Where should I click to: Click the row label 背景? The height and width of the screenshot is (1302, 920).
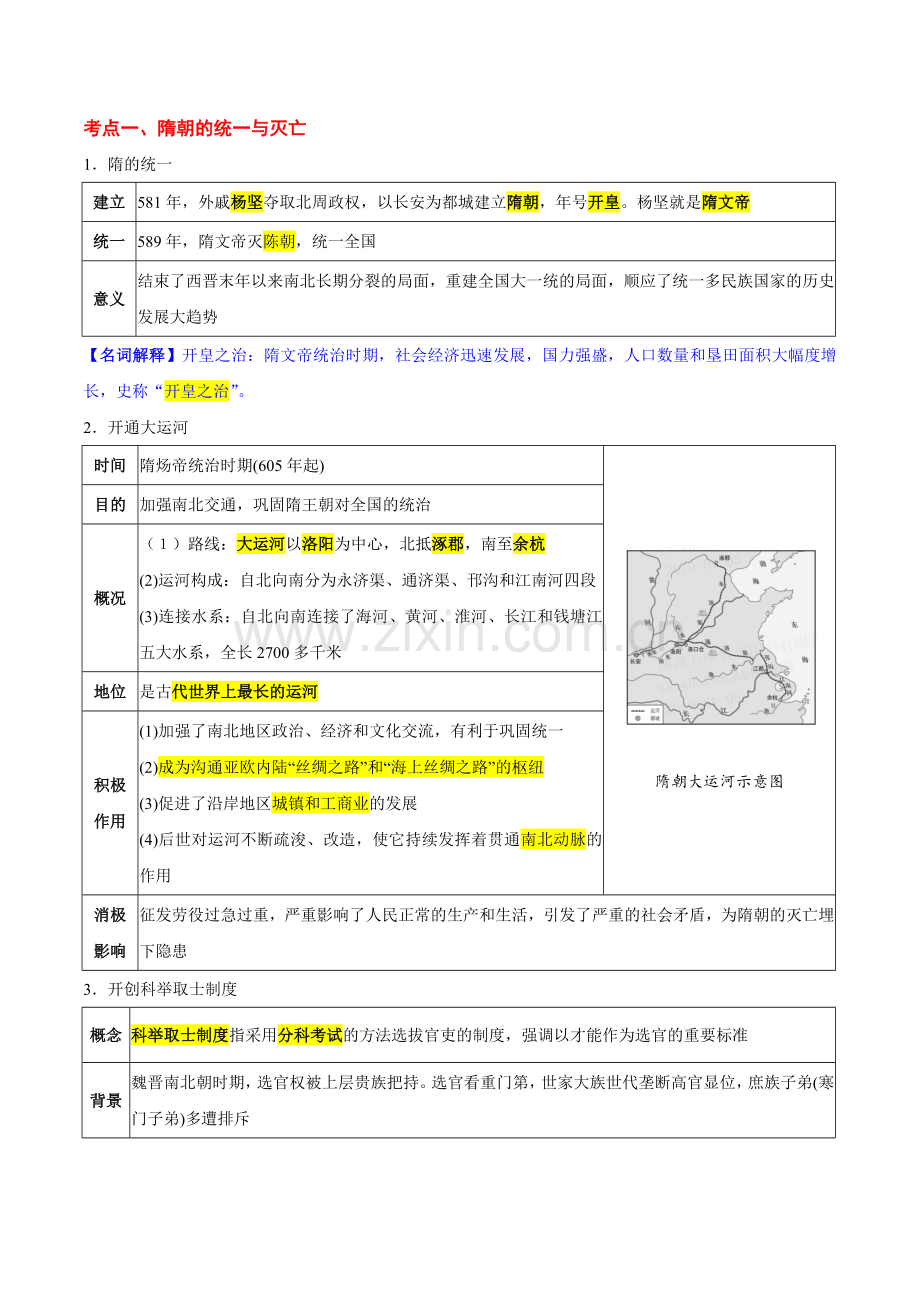click(x=106, y=1100)
